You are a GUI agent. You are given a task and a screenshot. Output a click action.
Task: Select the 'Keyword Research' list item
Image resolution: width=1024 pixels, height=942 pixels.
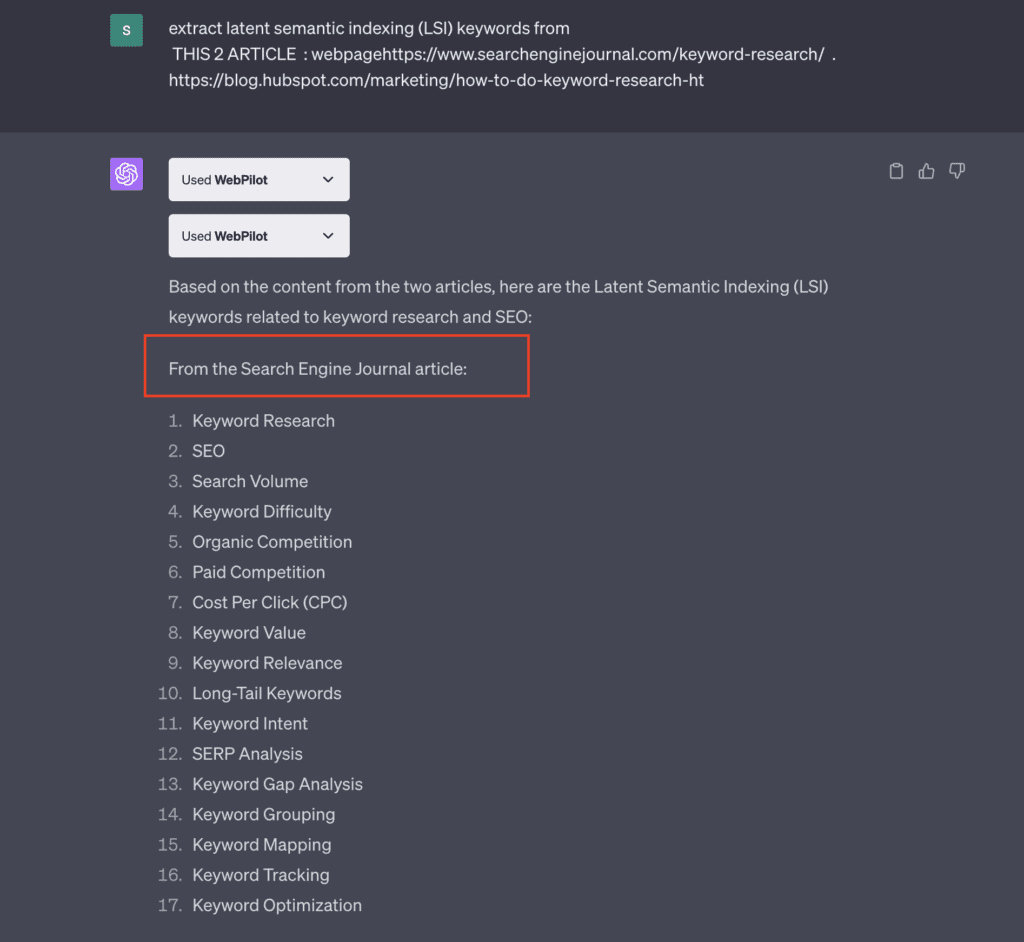pos(263,421)
